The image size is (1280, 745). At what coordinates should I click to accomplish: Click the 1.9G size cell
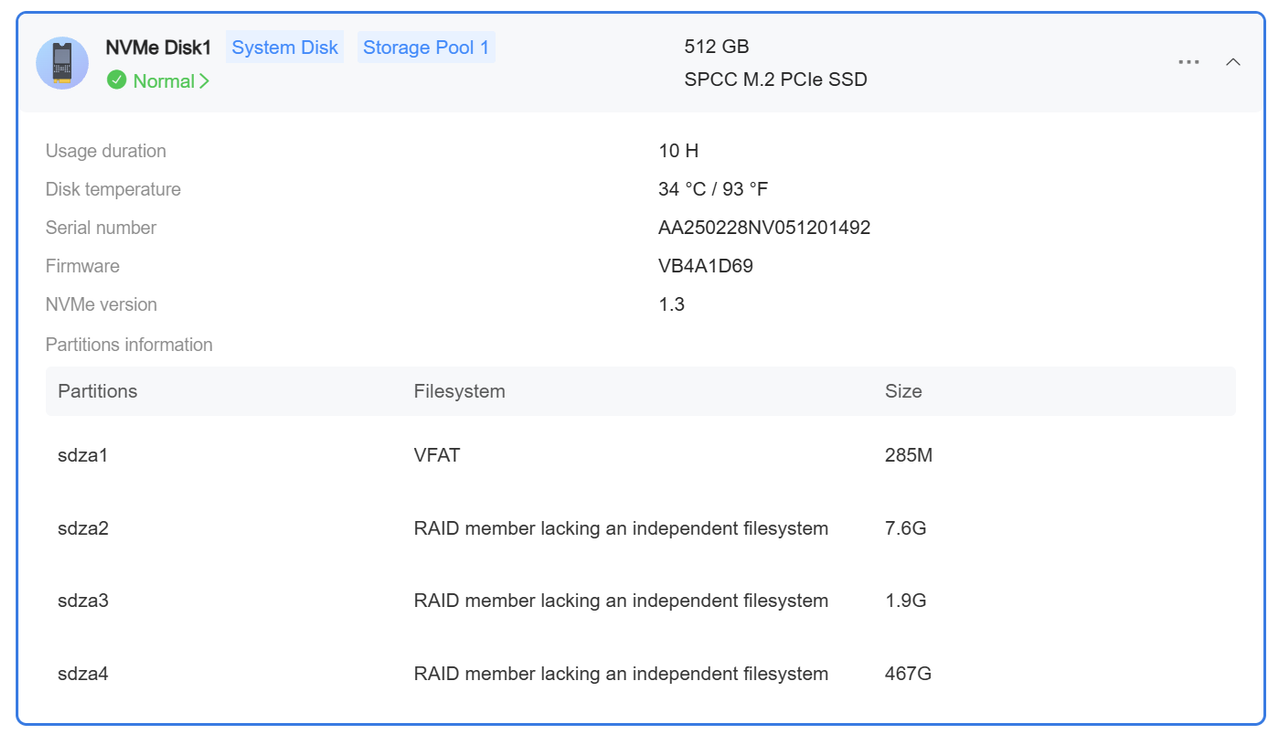click(x=906, y=601)
